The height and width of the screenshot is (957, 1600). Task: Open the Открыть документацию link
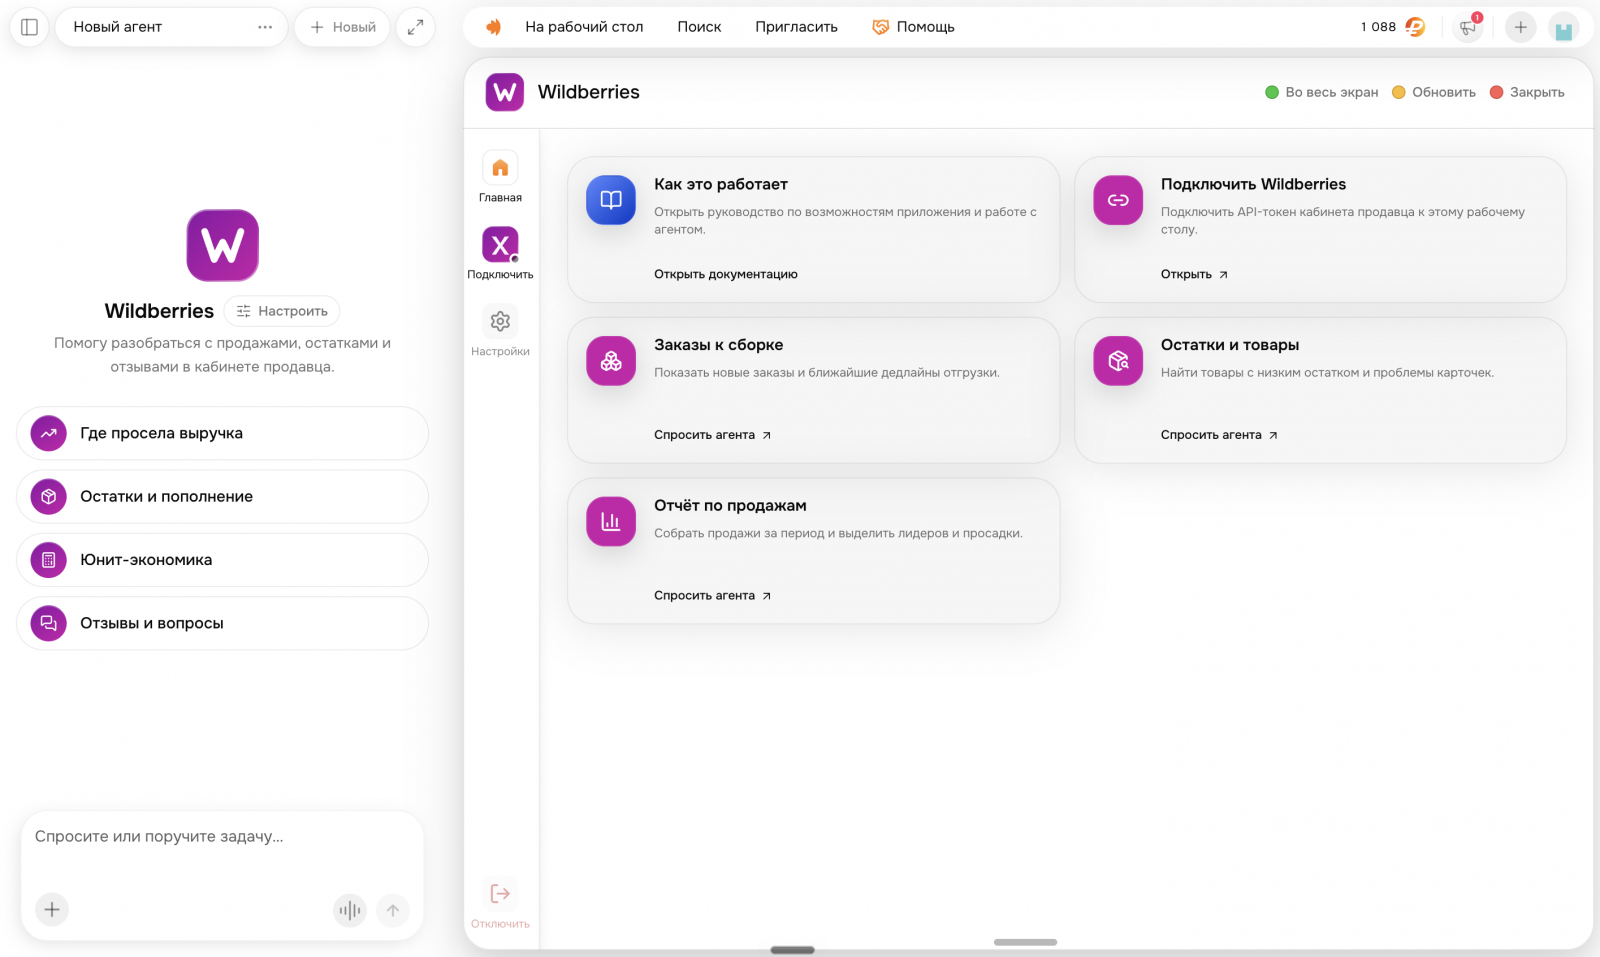[x=726, y=274]
